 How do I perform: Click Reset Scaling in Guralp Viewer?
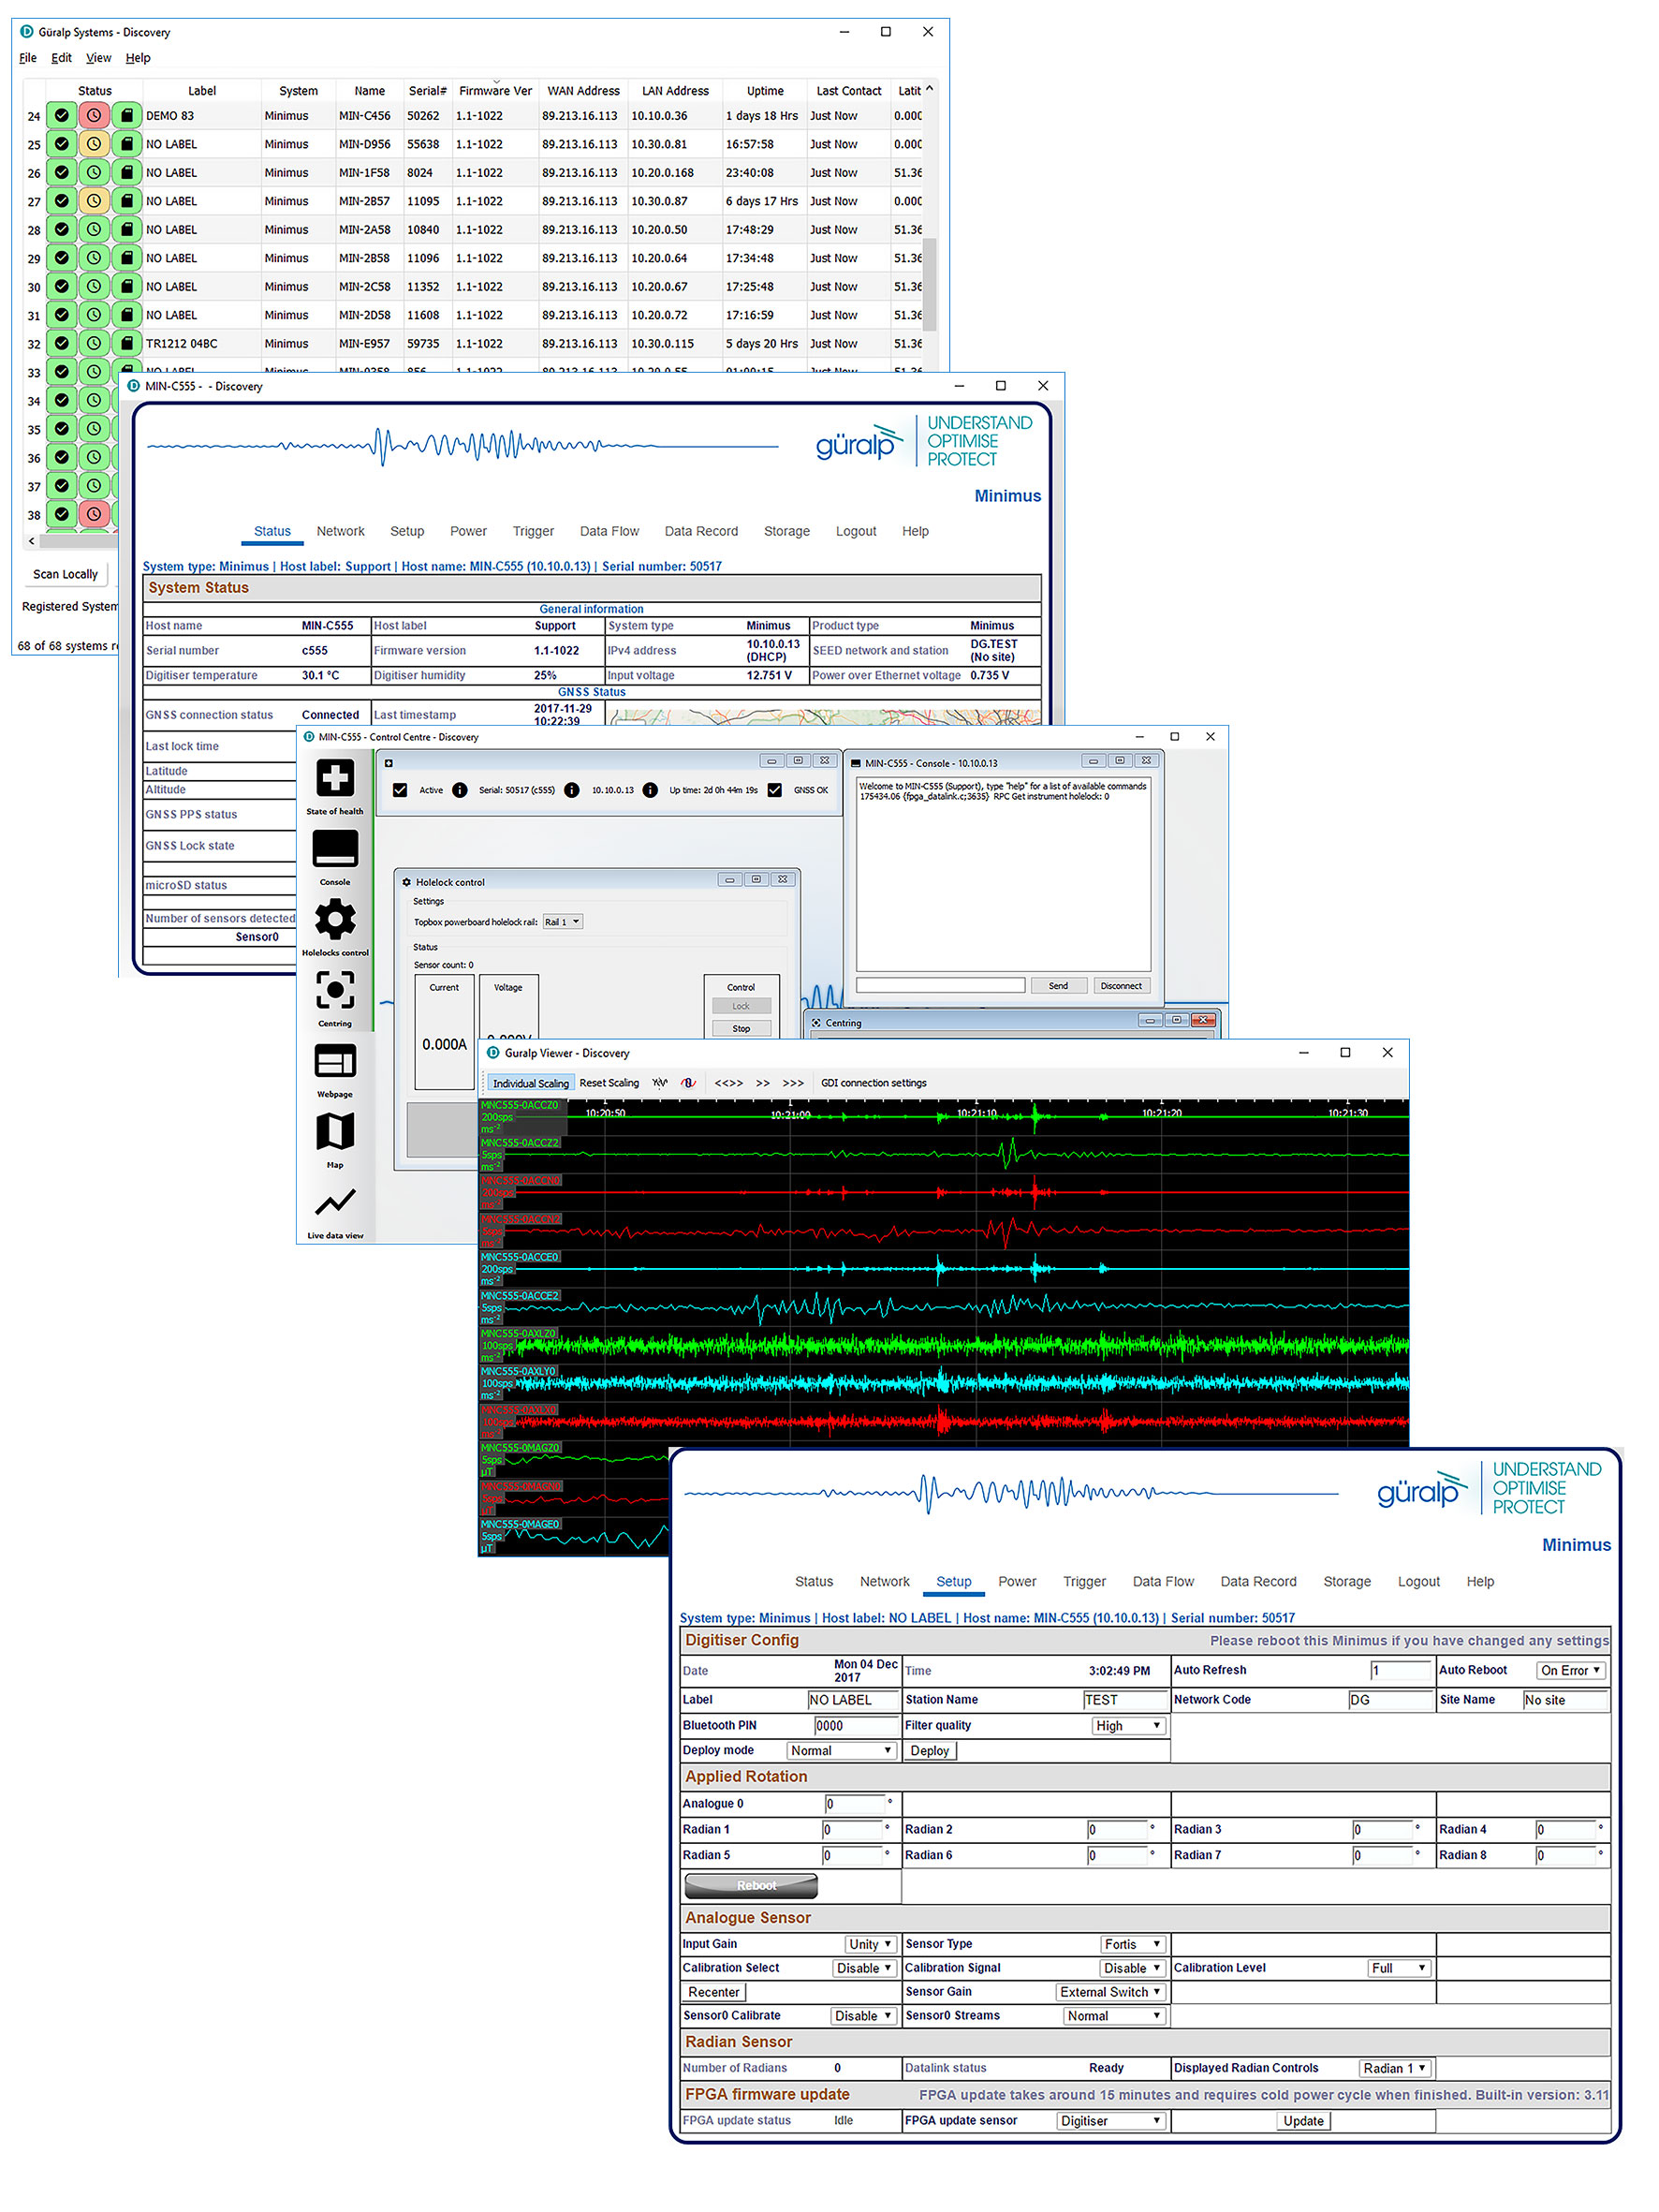tap(609, 1083)
